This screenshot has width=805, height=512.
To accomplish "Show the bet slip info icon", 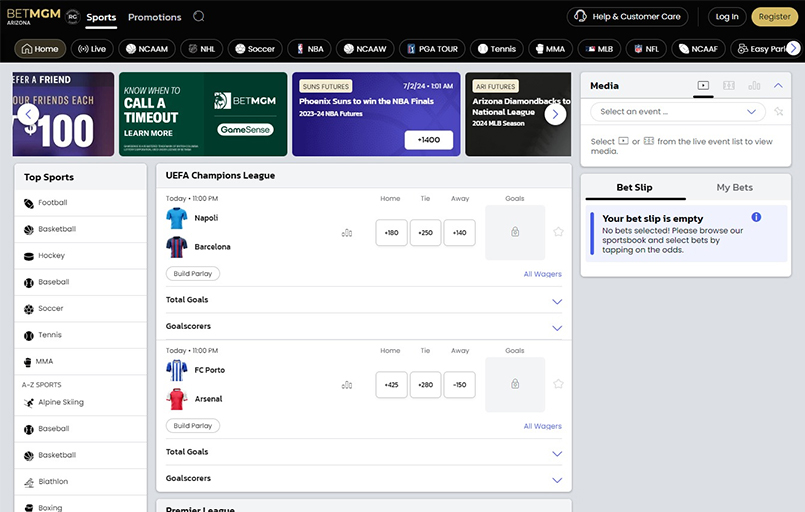I will (x=756, y=217).
